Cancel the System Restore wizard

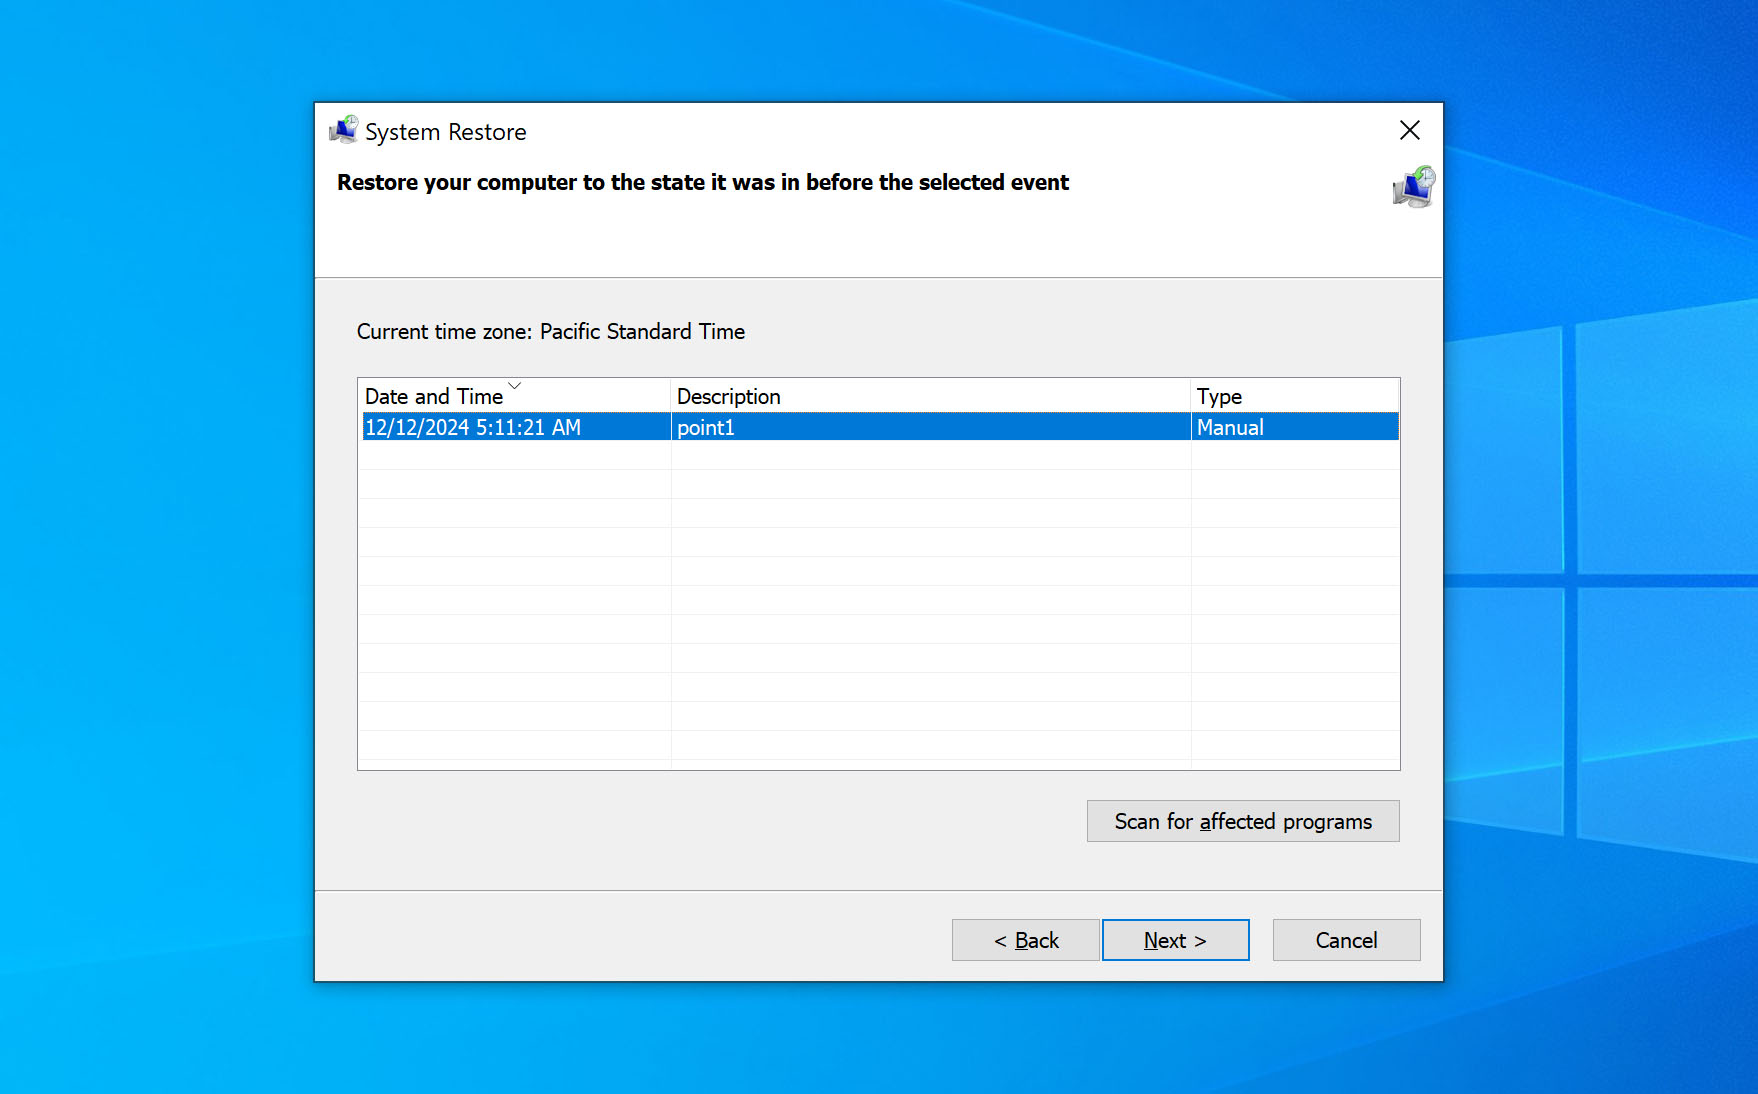pos(1346,940)
